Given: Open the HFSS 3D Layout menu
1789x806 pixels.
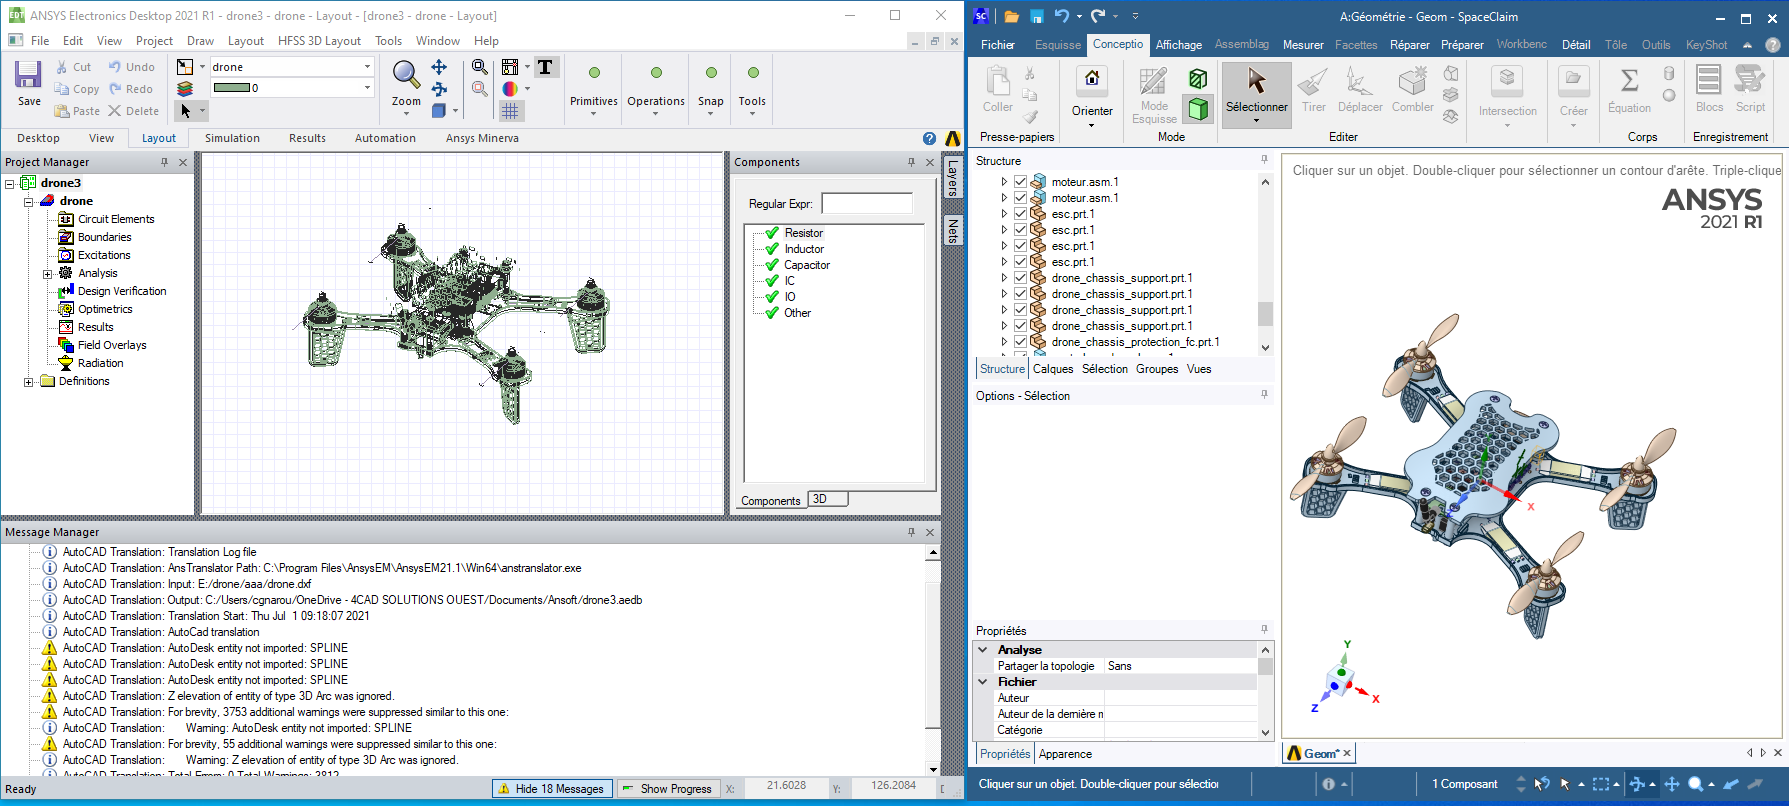Looking at the screenshot, I should (x=319, y=41).
